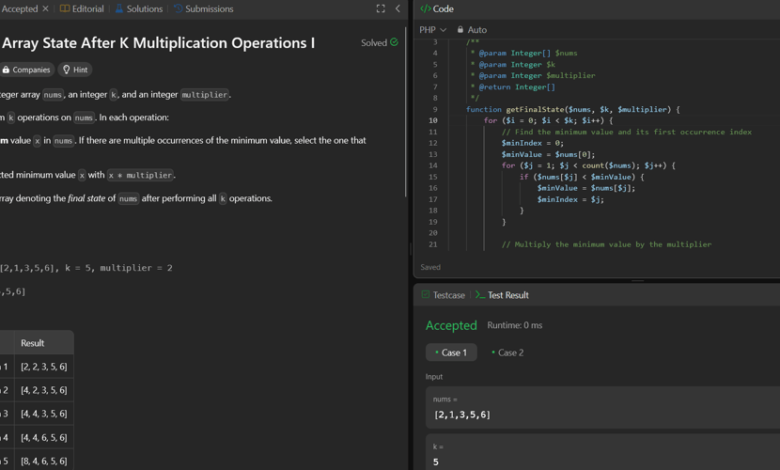The width and height of the screenshot is (780, 470).
Task: Click the table cell [4, 4, 3, 5, 6]
Action: [44, 414]
